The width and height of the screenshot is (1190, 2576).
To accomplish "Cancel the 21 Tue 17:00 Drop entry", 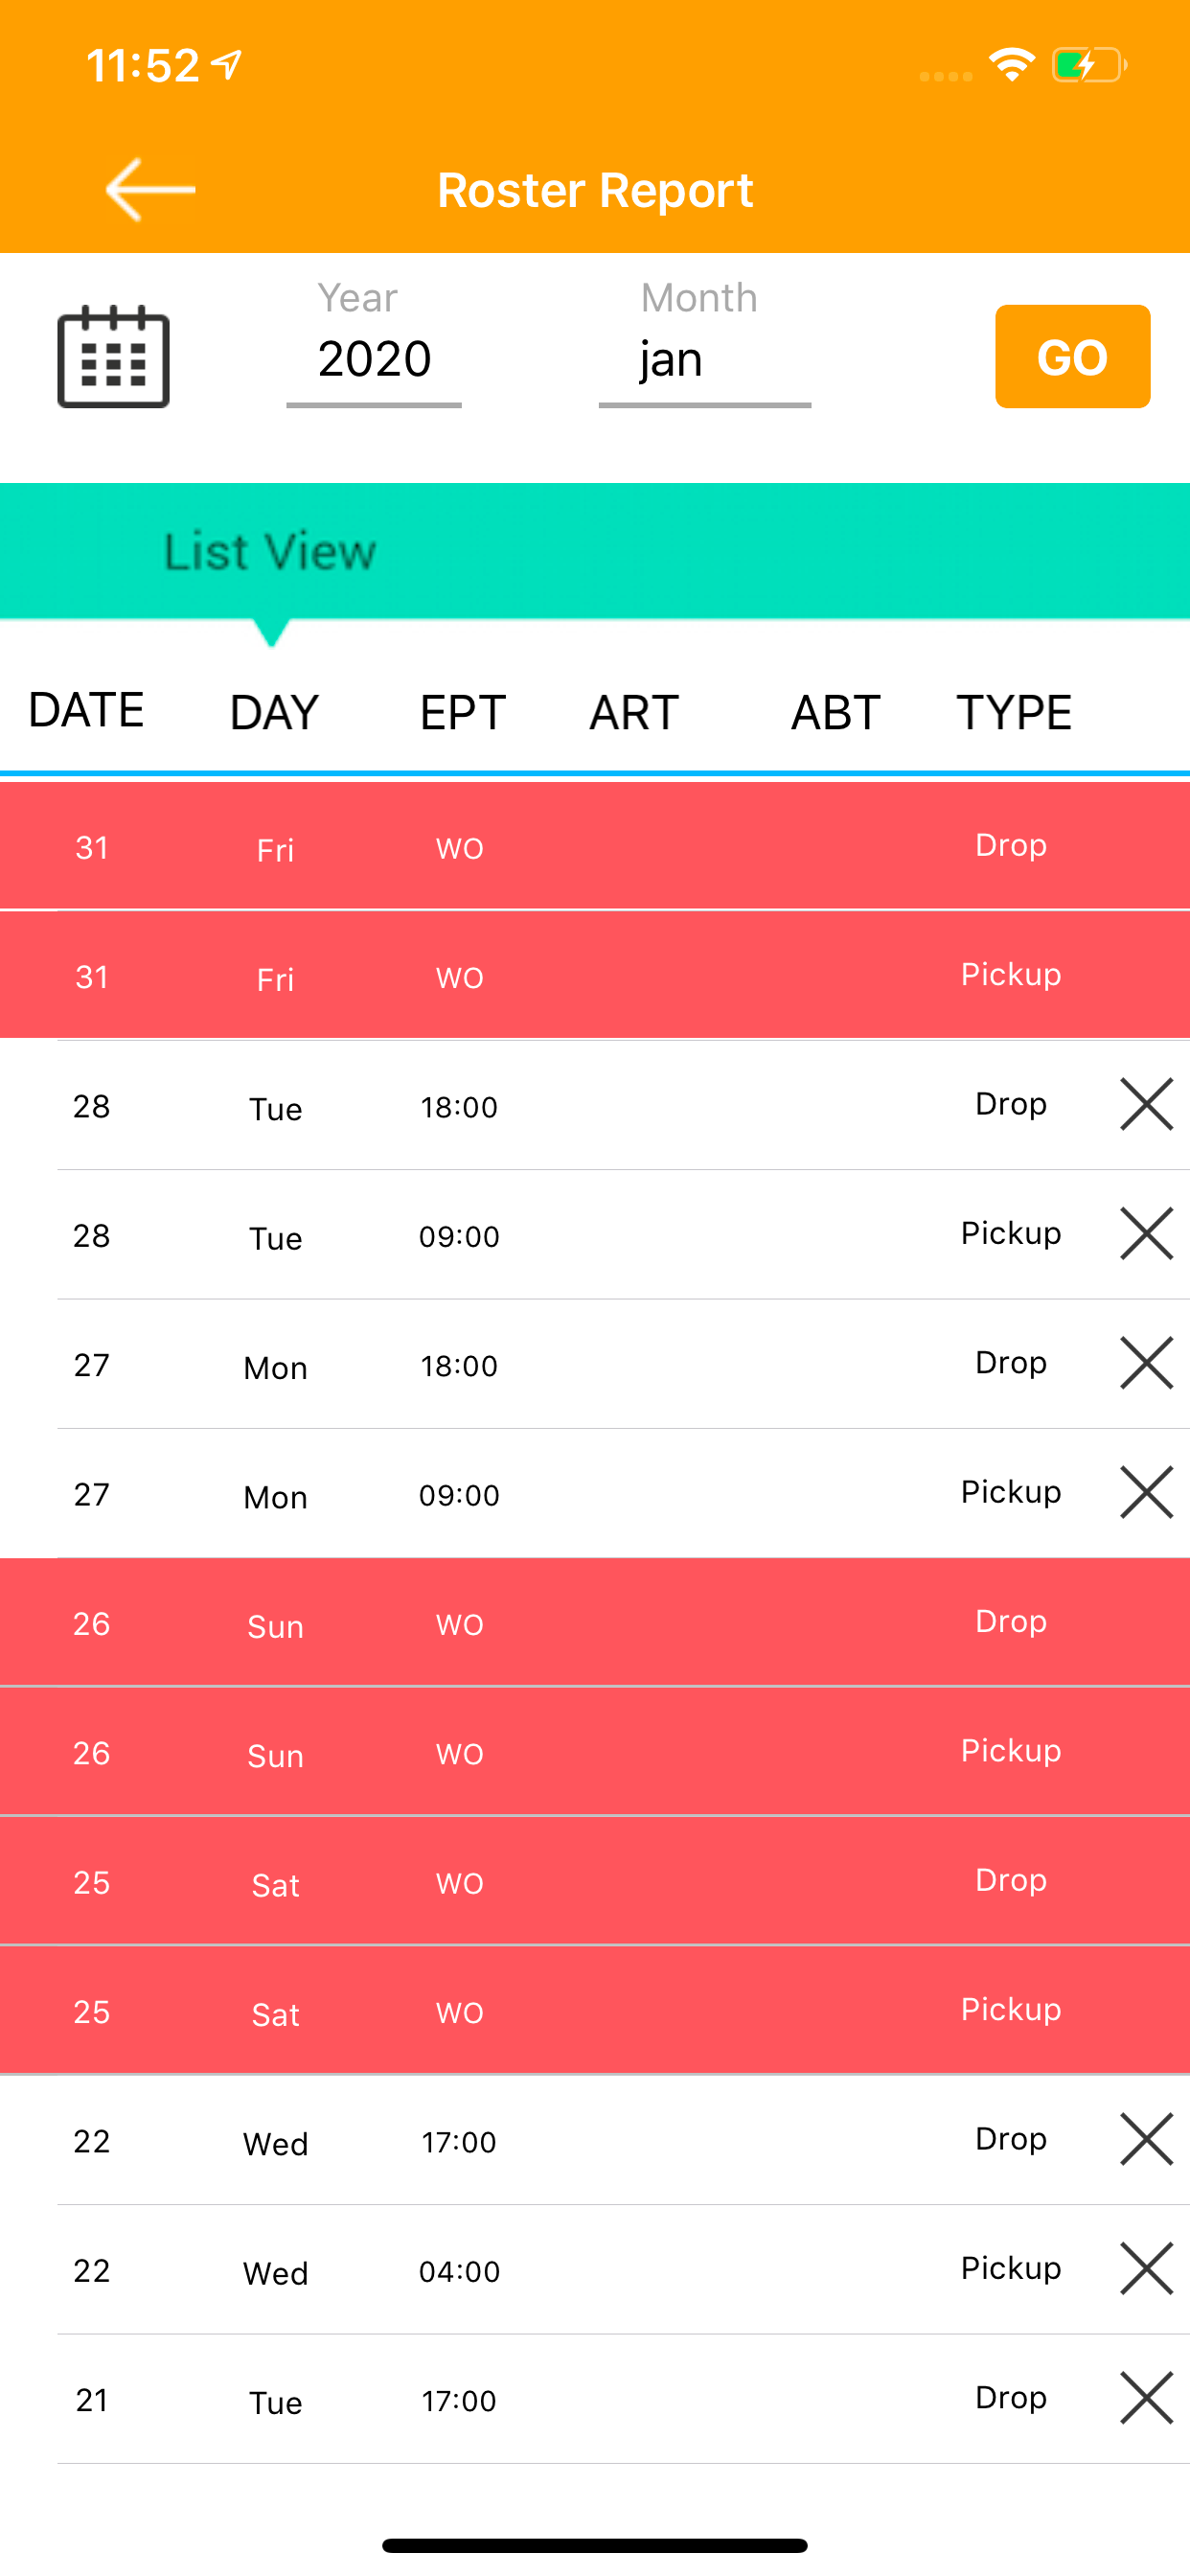I will coord(1146,2398).
